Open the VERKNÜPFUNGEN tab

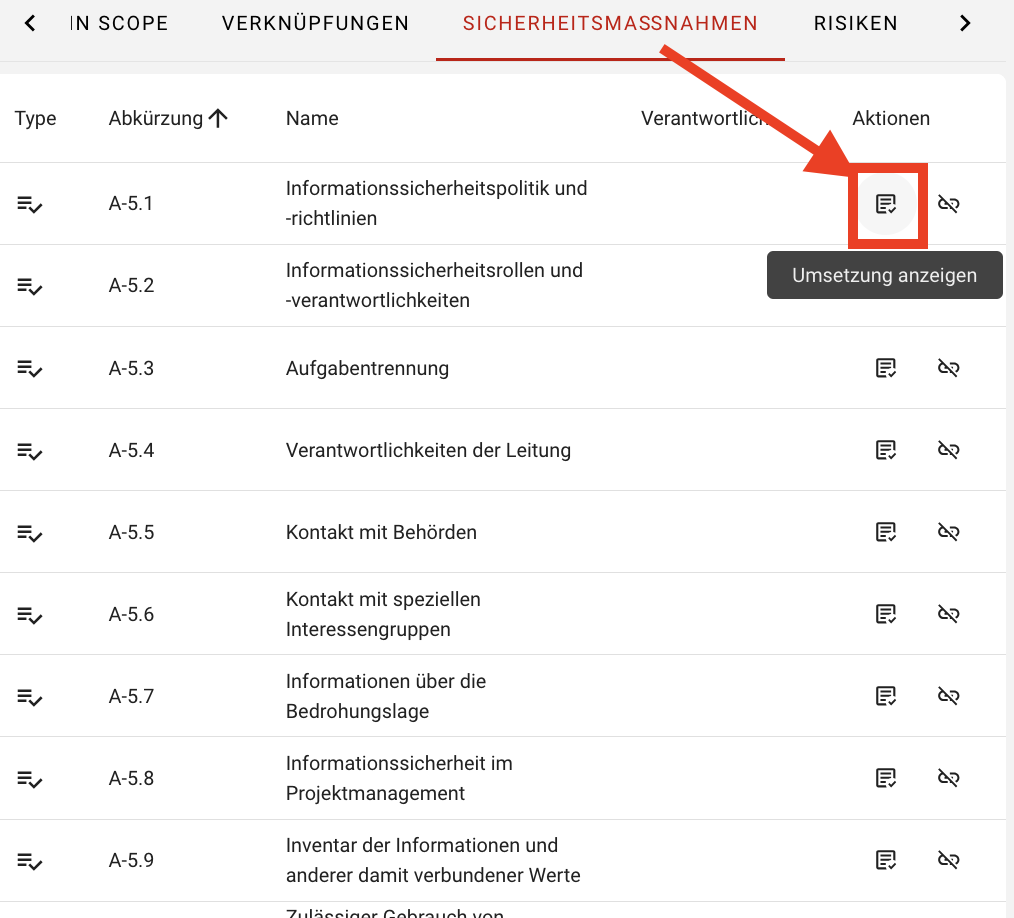(x=315, y=23)
